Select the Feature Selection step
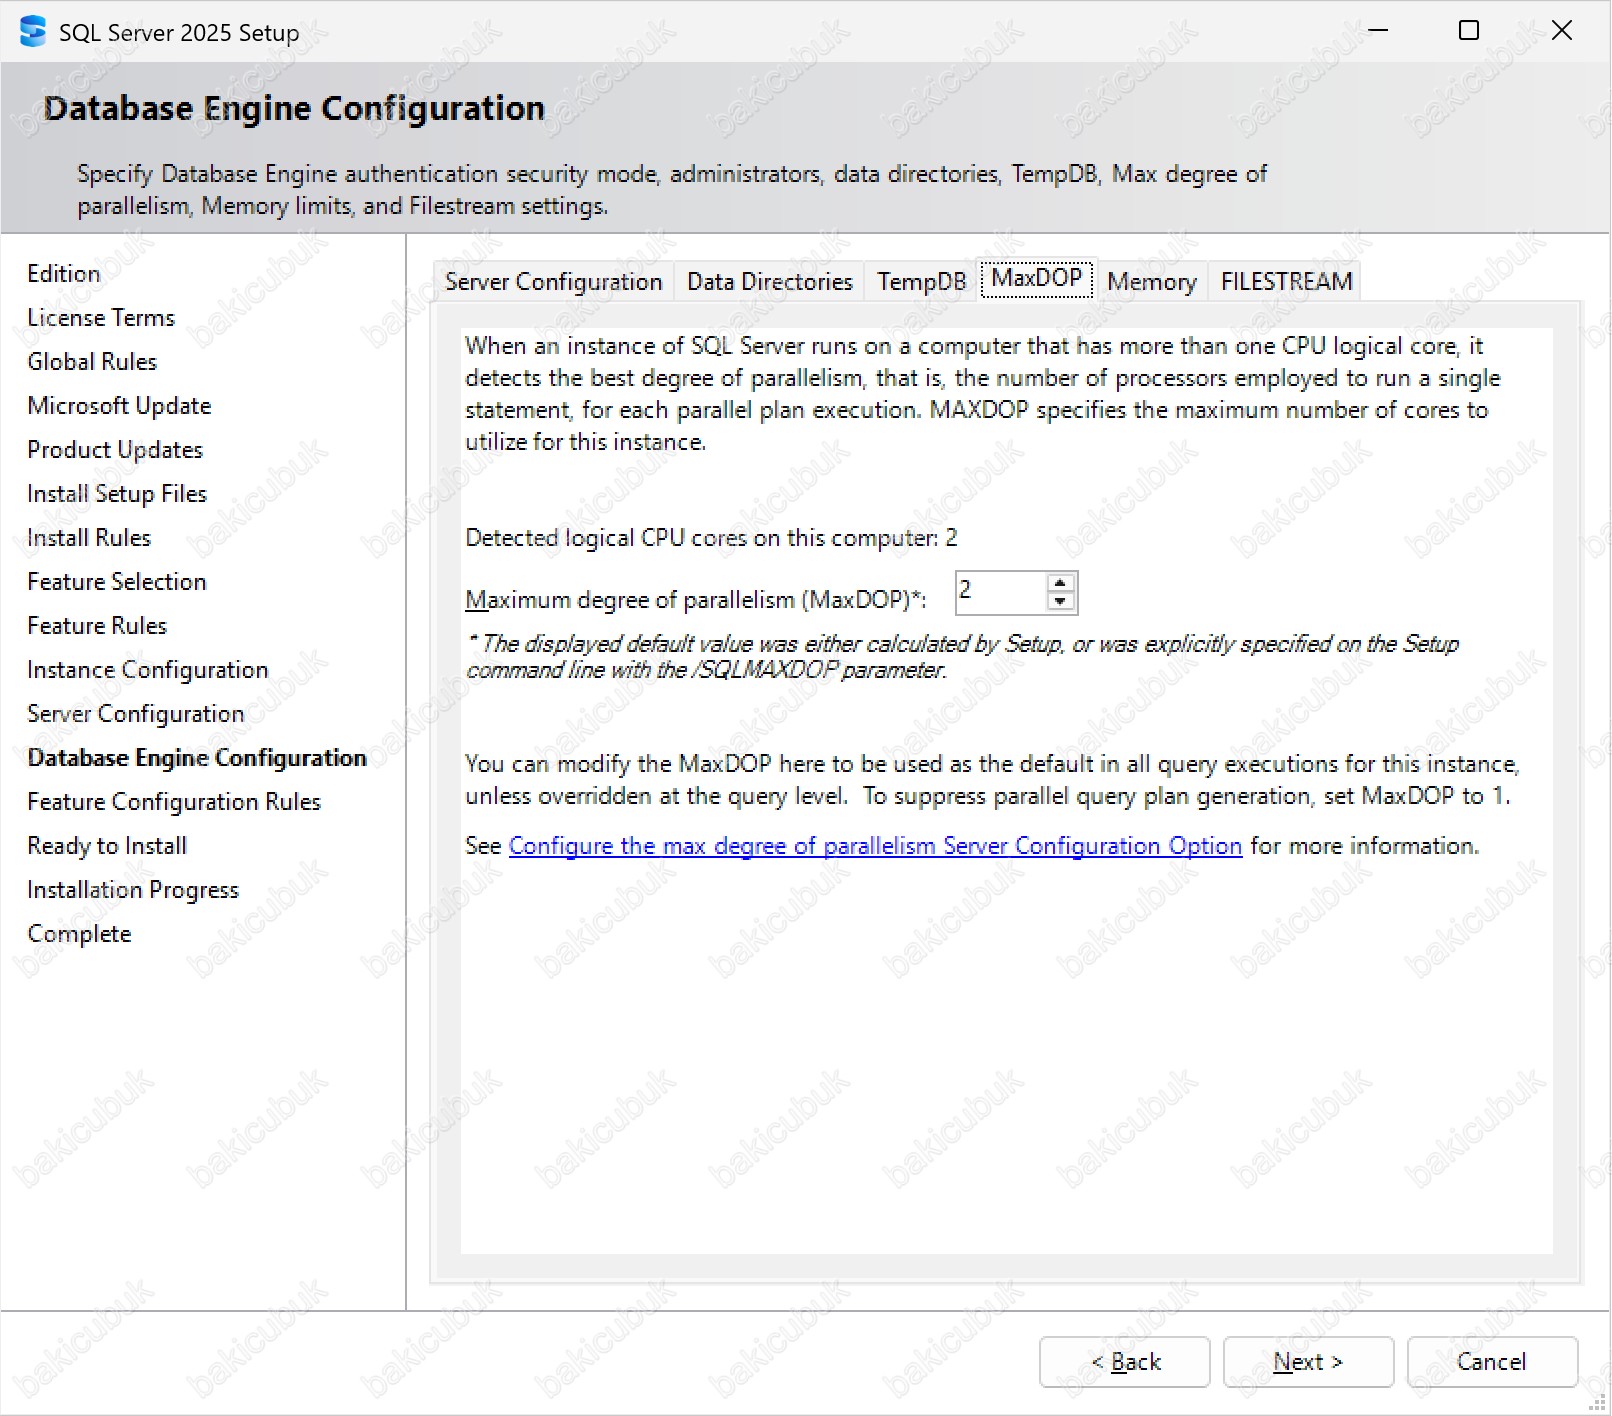This screenshot has height=1416, width=1612. (x=117, y=582)
